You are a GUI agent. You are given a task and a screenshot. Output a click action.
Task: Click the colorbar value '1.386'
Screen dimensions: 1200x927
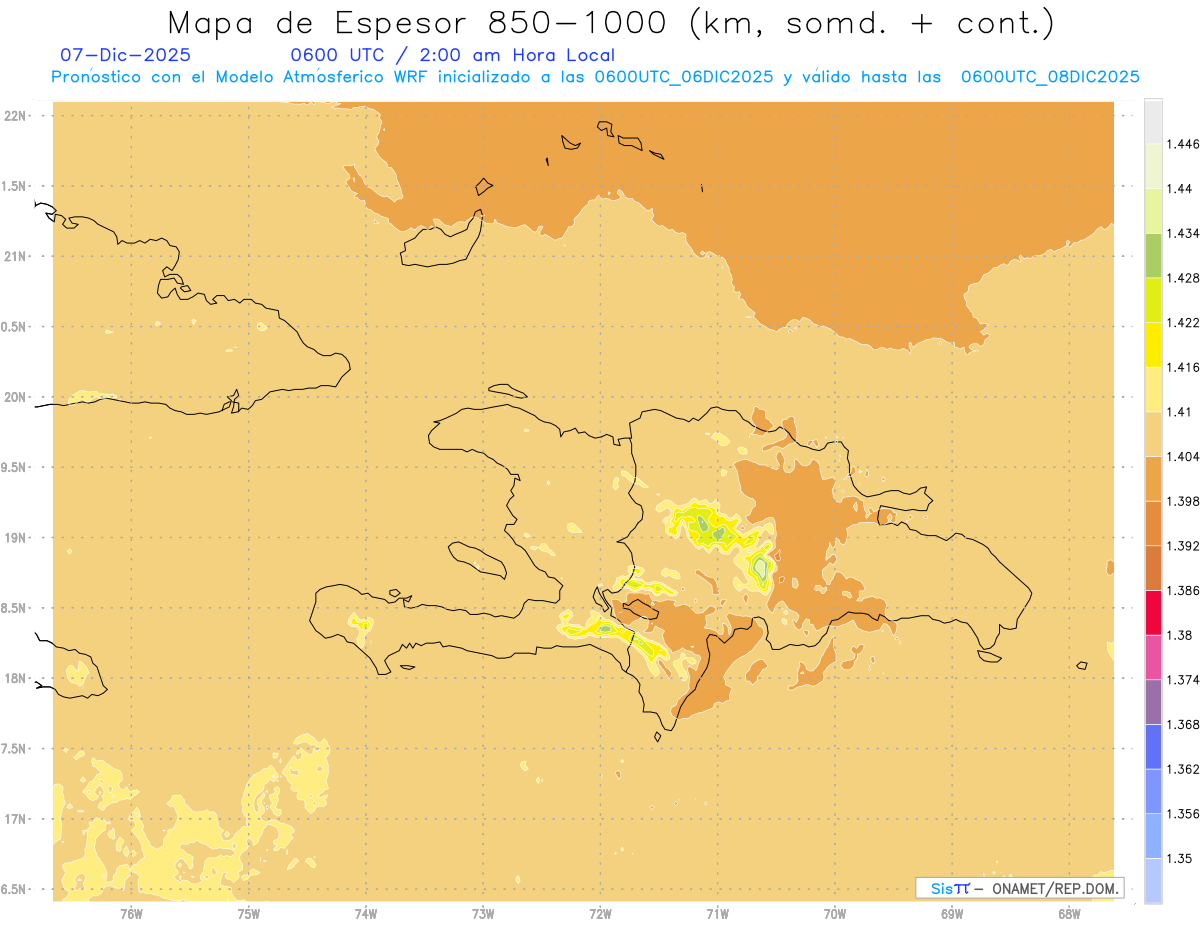[1183, 591]
